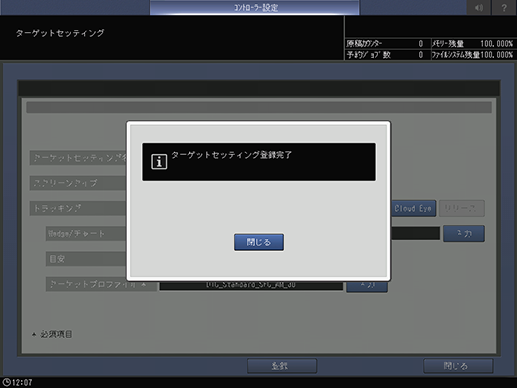This screenshot has width=517, height=388.
Task: Click the ターゲットセッティング title text
Action: coord(60,33)
